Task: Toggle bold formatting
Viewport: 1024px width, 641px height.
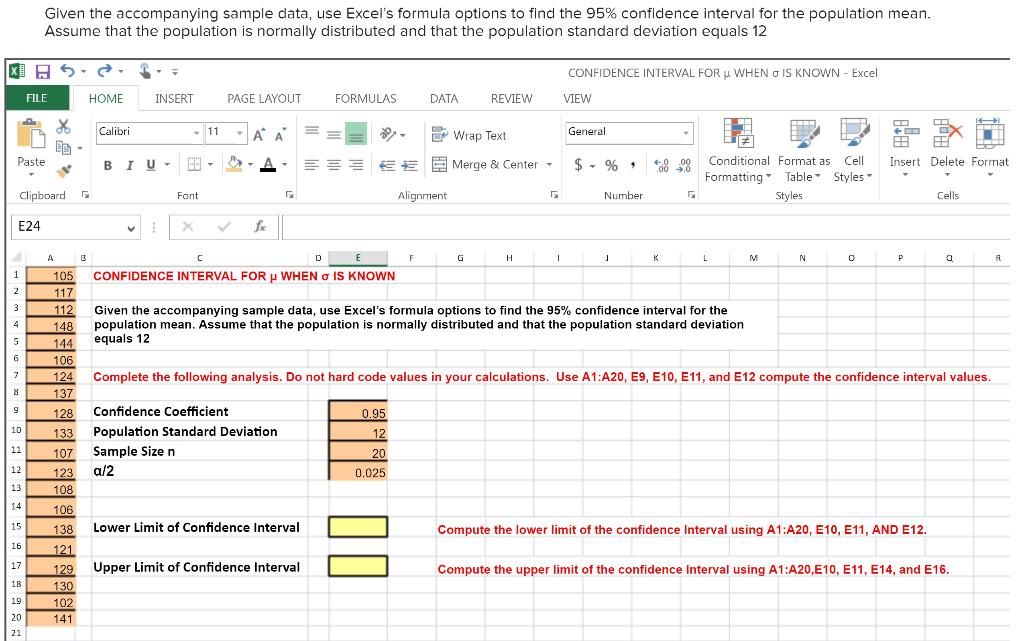Action: (x=108, y=164)
